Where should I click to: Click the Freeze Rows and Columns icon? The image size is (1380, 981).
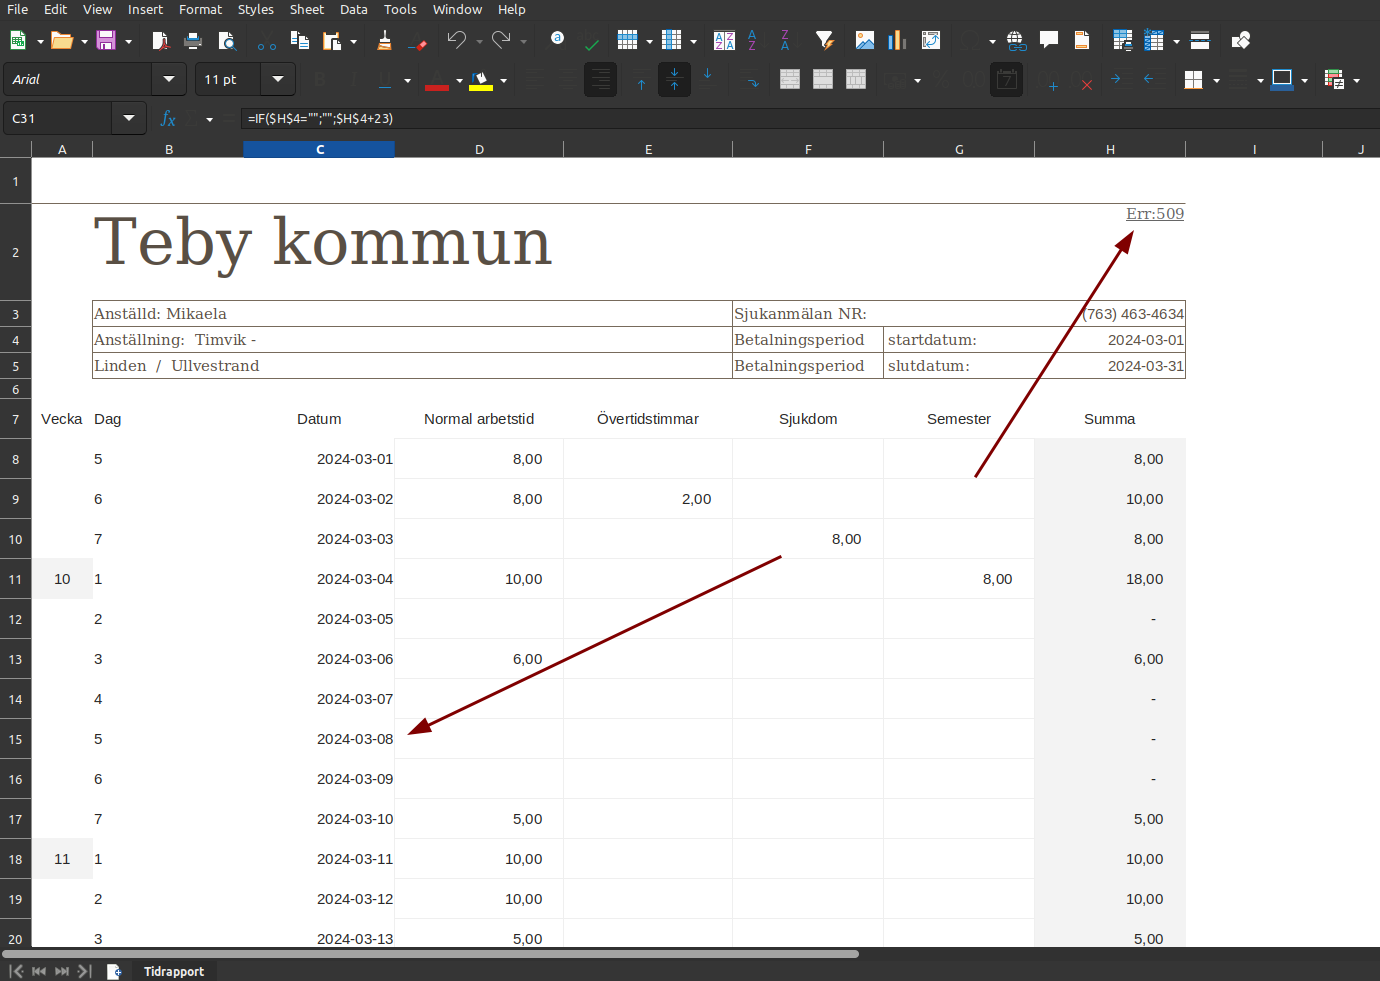point(1154,40)
